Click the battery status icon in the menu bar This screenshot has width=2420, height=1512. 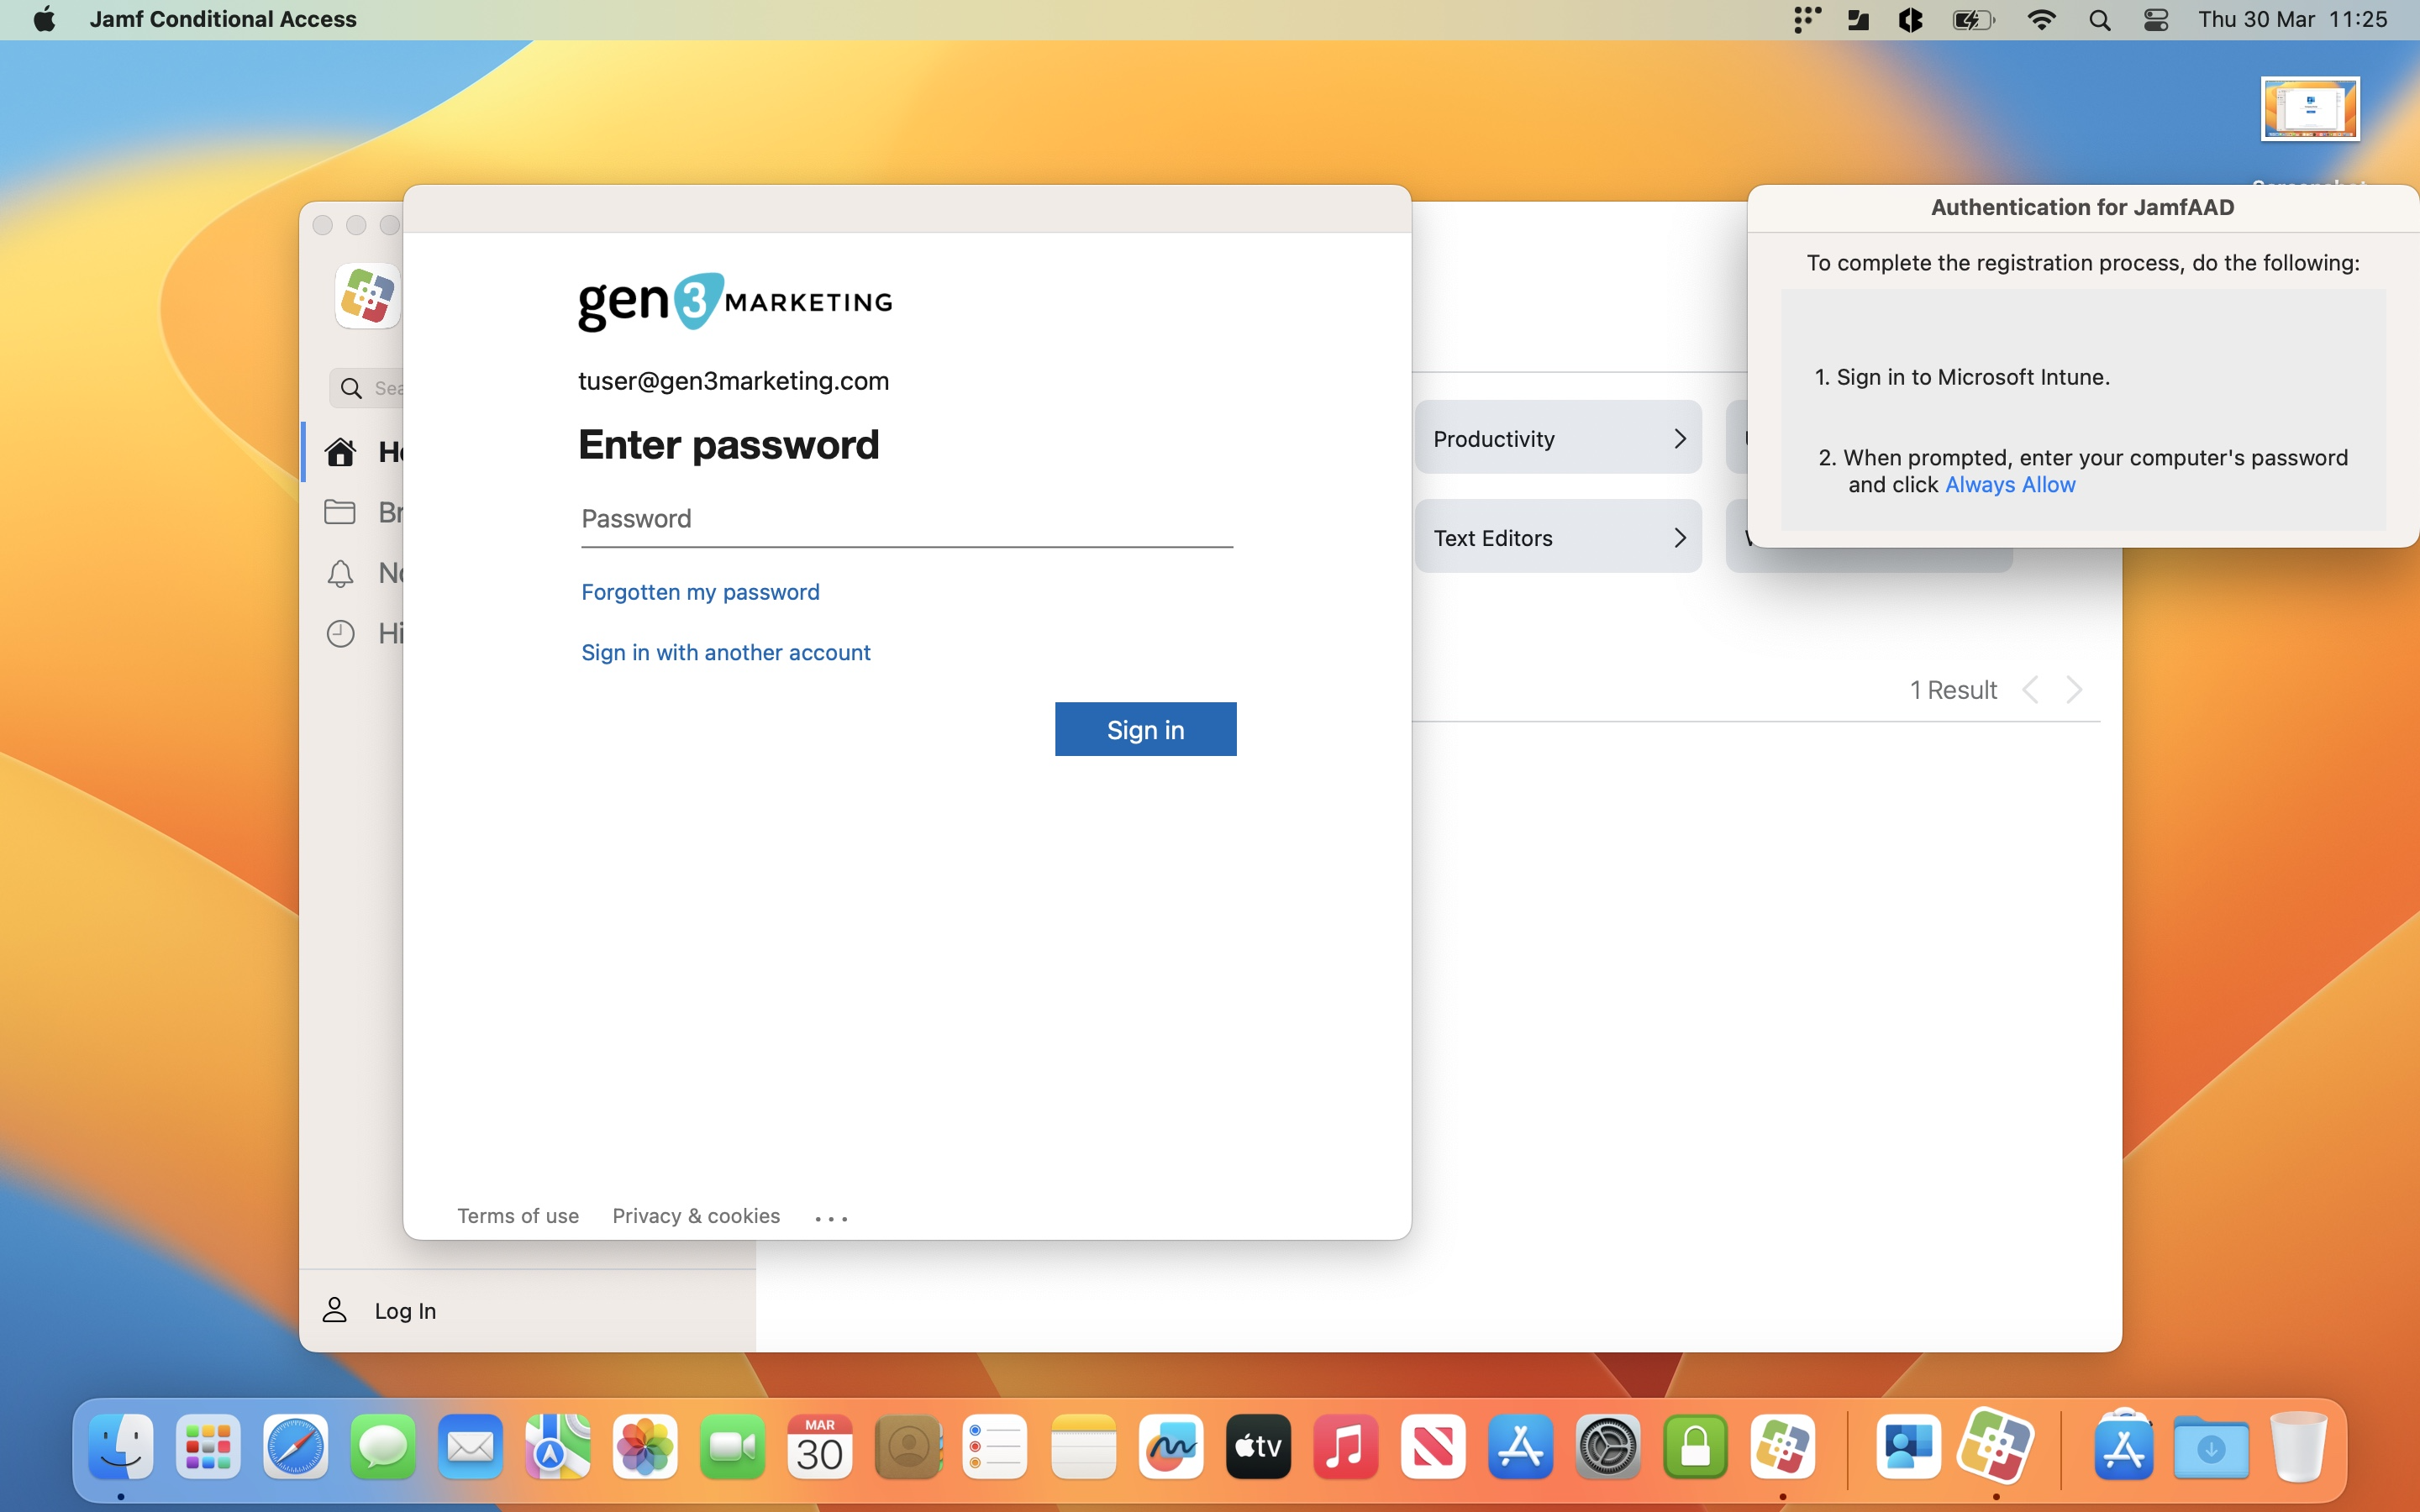(1973, 20)
